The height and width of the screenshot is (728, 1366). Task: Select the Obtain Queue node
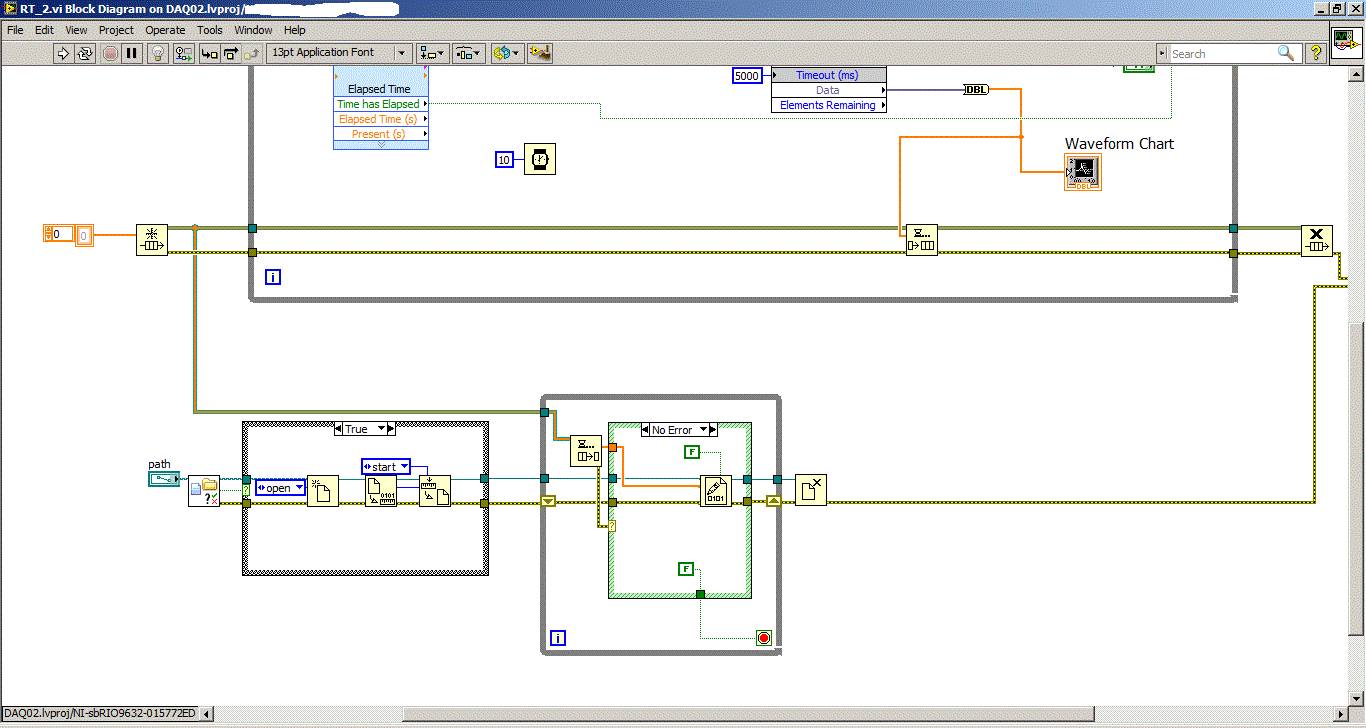point(152,240)
